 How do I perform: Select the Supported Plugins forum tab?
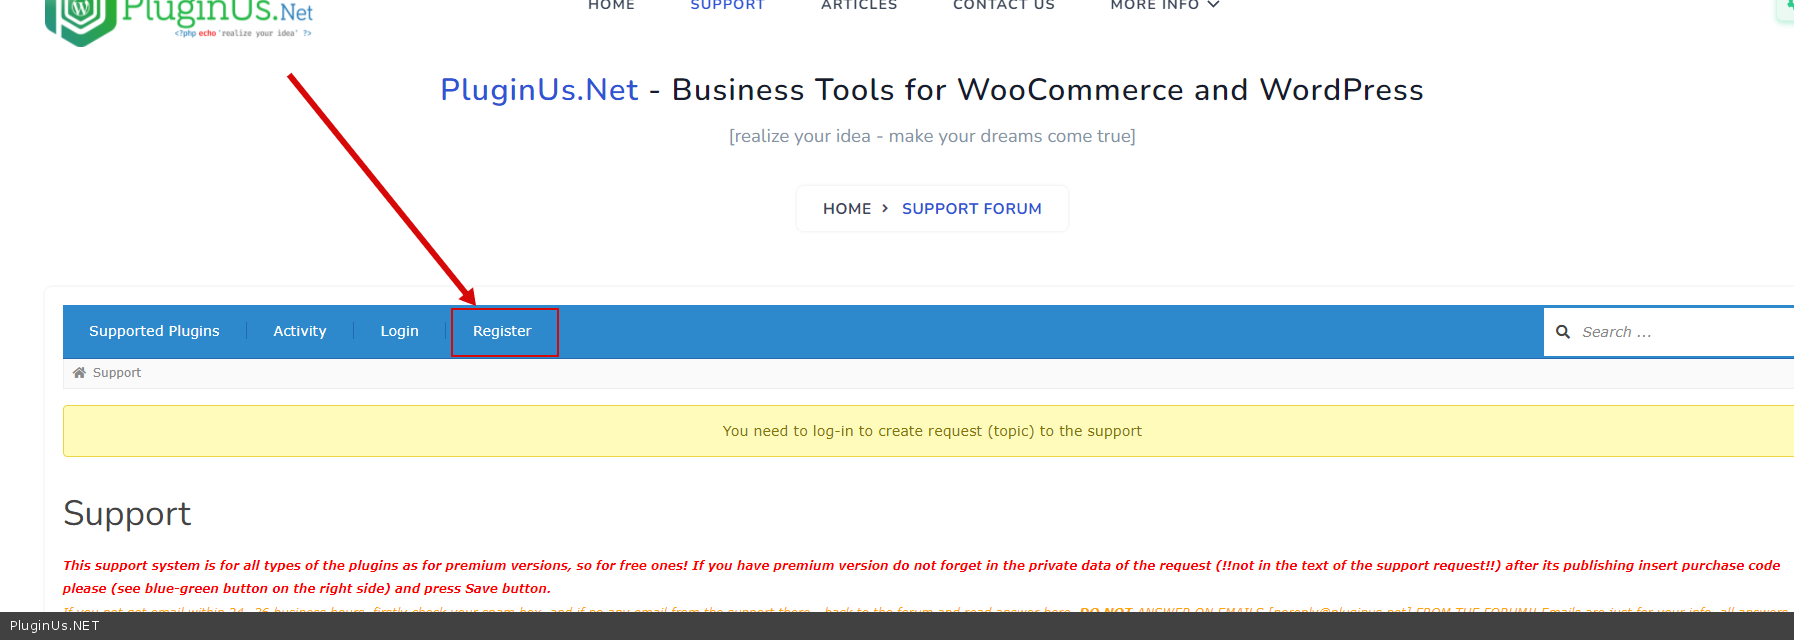pos(154,331)
